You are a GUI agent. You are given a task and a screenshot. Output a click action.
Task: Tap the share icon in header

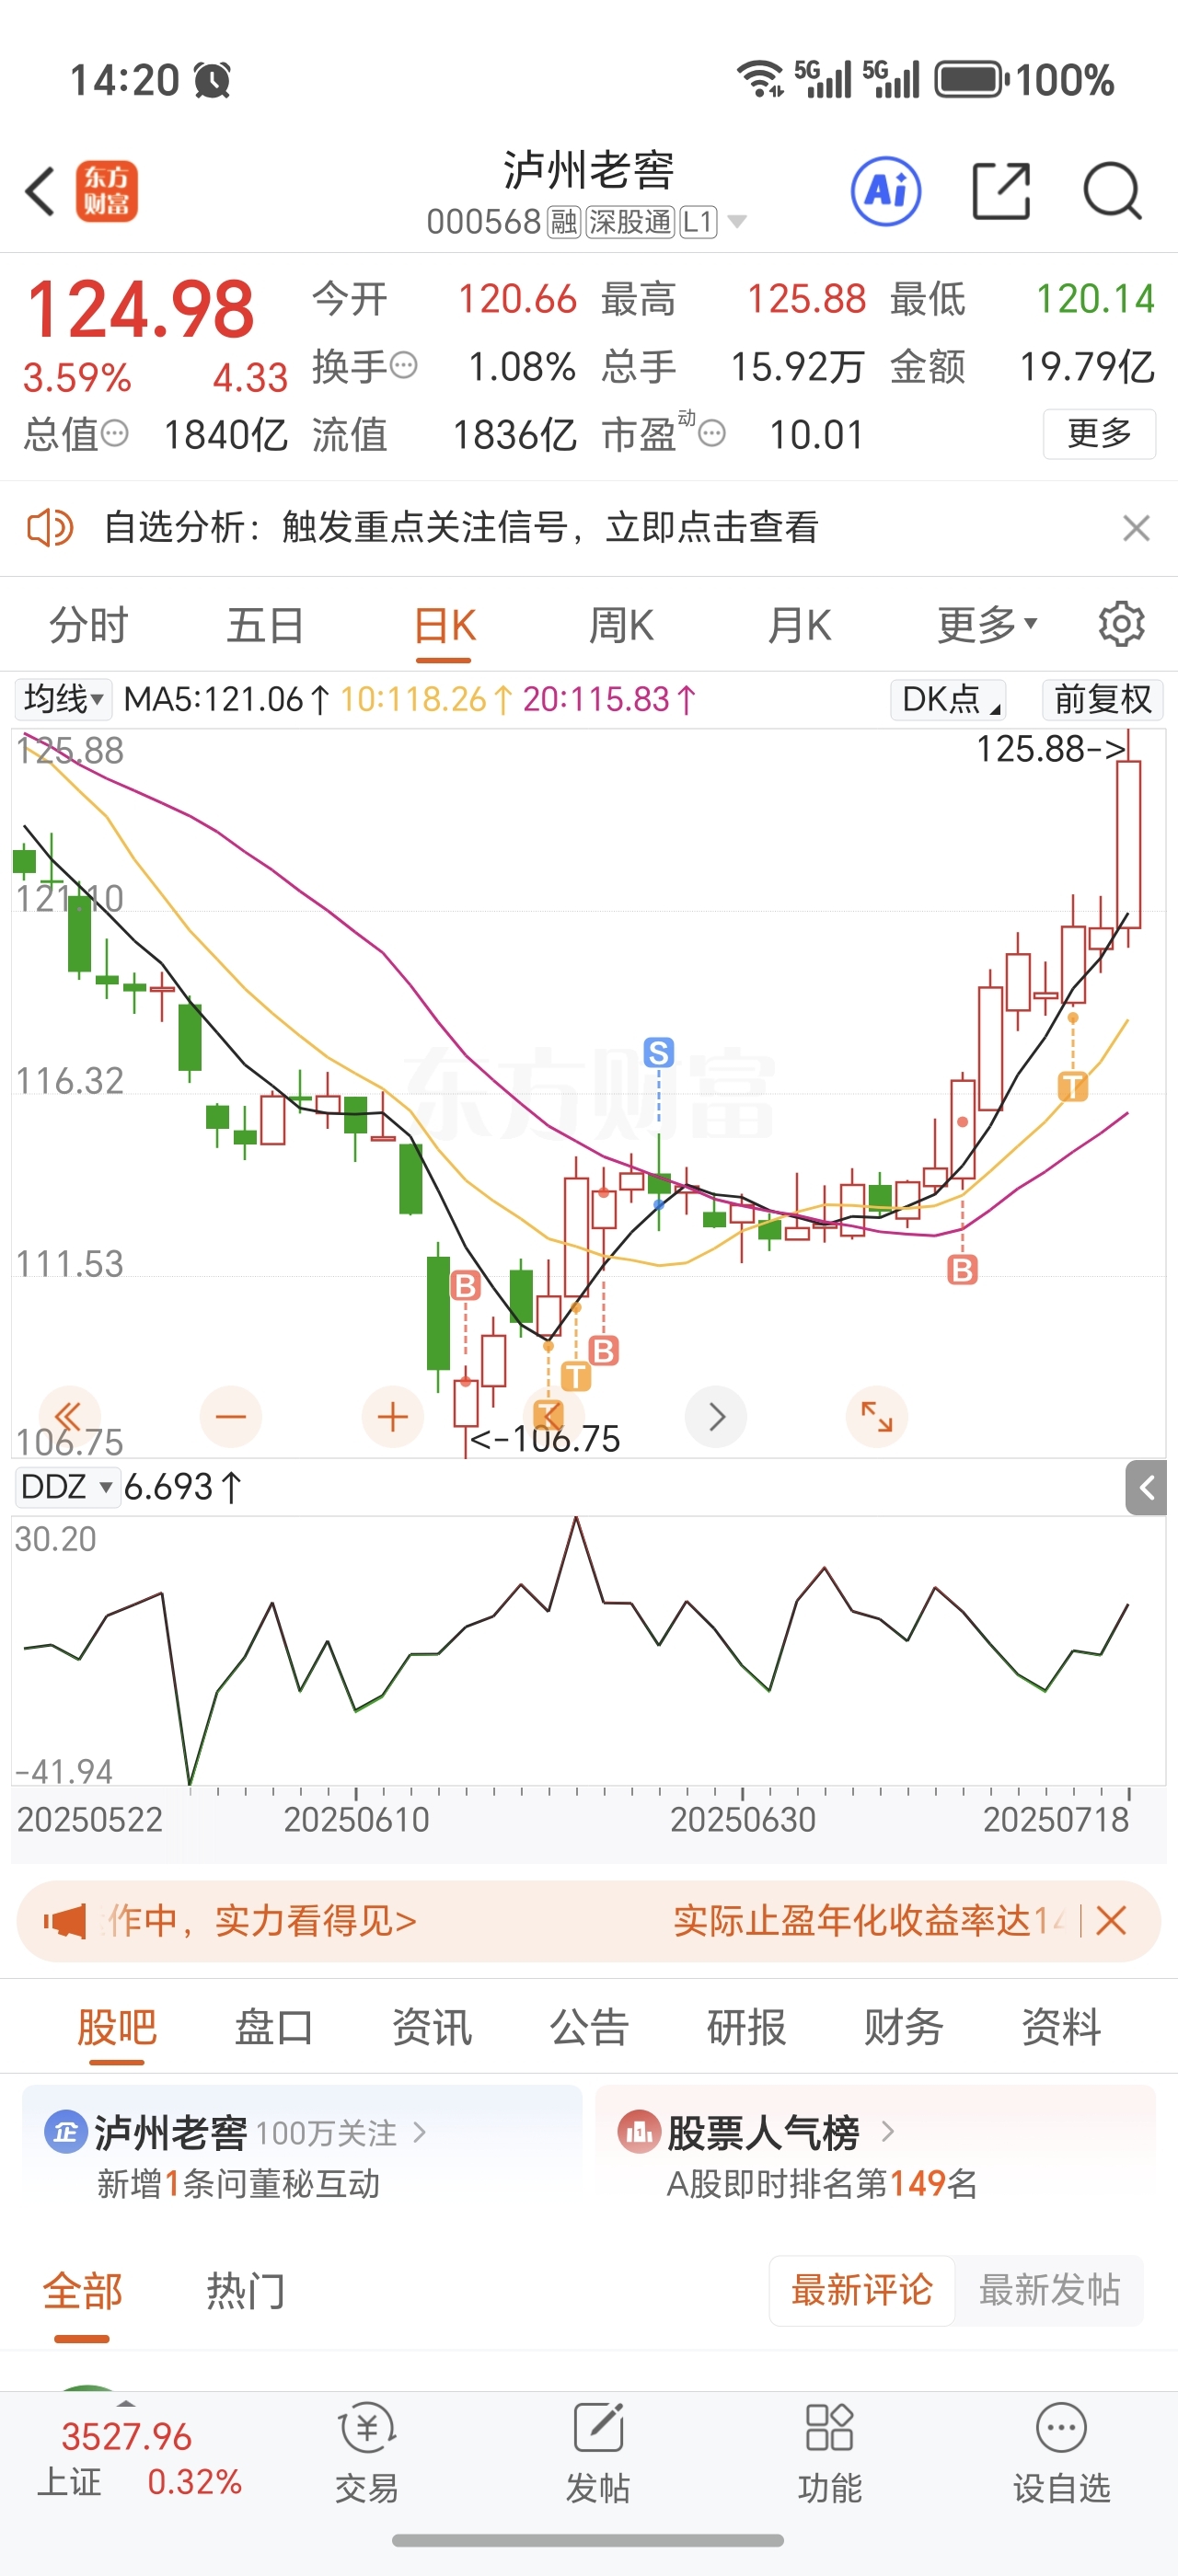click(1001, 190)
